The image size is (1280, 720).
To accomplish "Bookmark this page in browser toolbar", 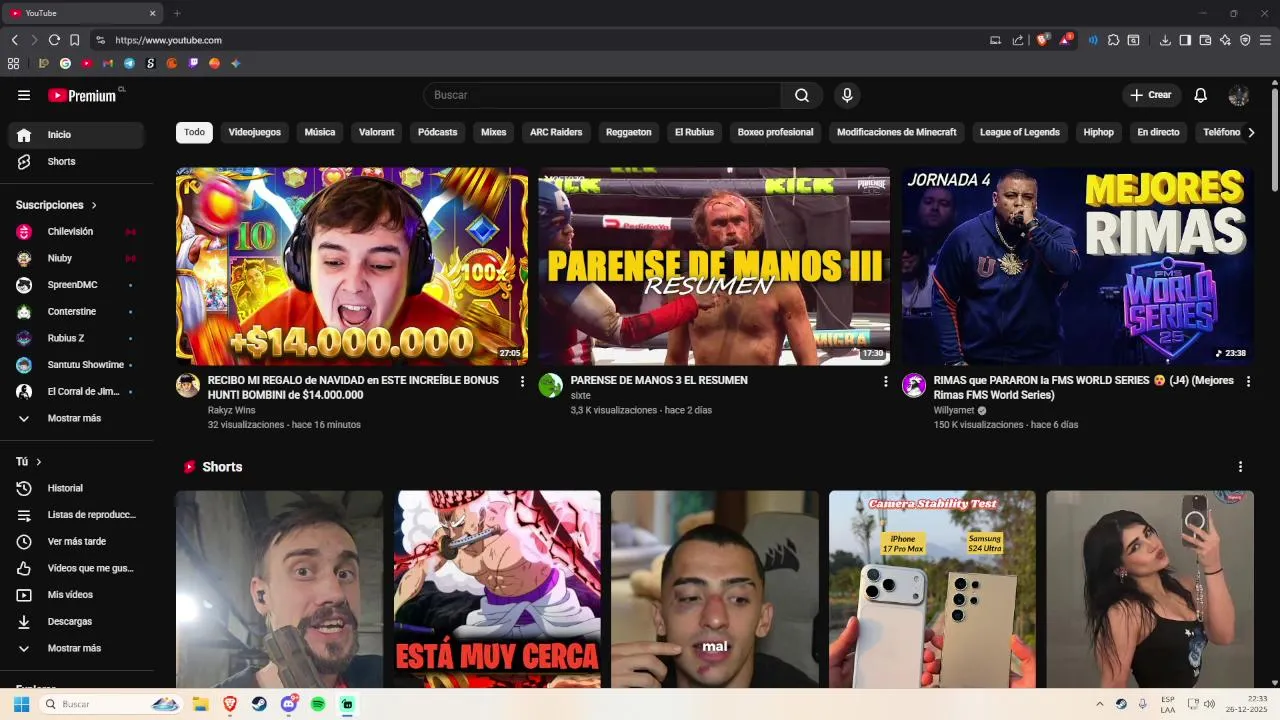I will point(74,40).
